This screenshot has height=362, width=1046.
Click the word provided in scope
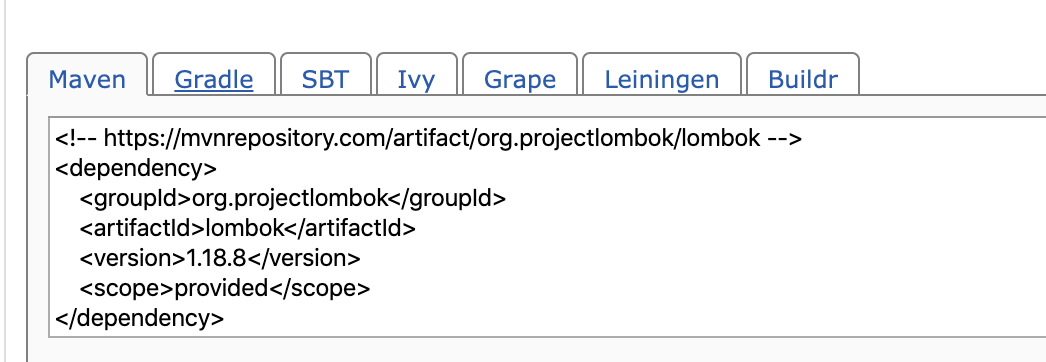(221, 288)
